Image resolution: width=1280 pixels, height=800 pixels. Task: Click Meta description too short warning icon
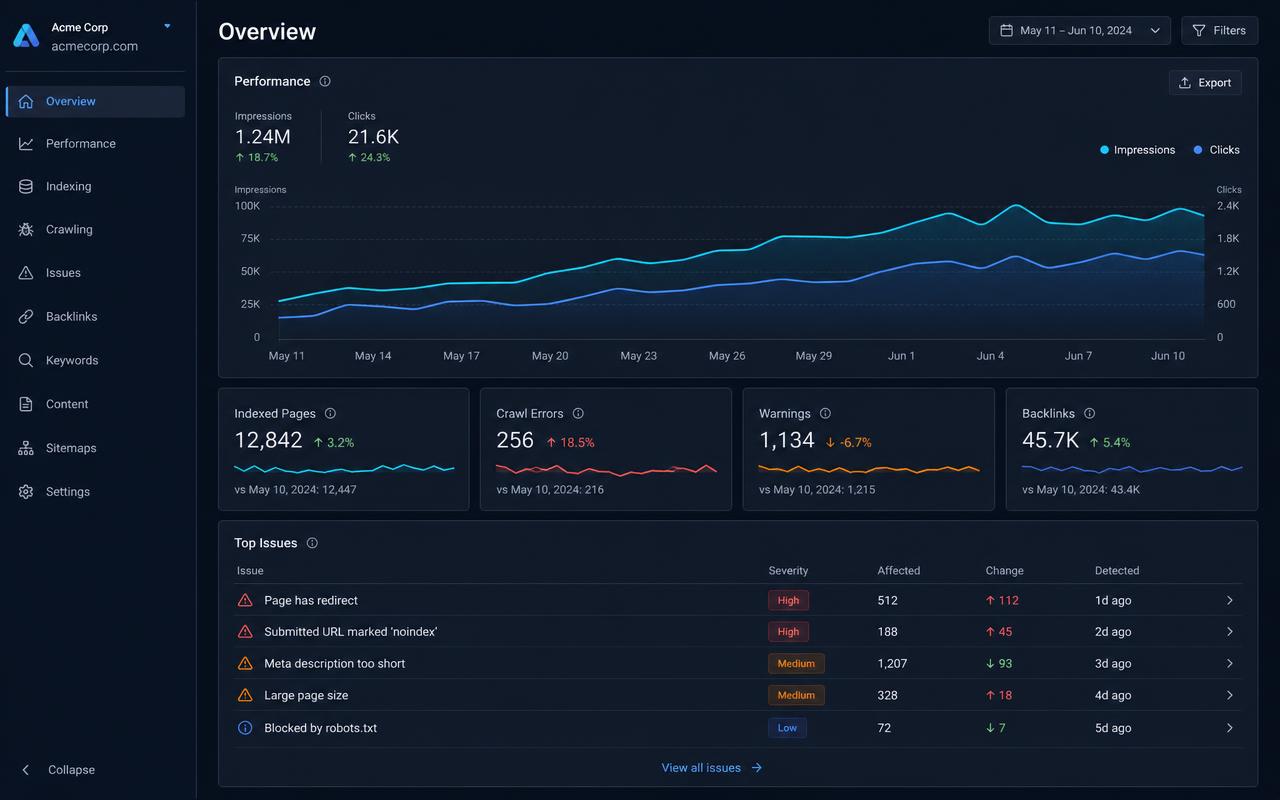tap(245, 663)
